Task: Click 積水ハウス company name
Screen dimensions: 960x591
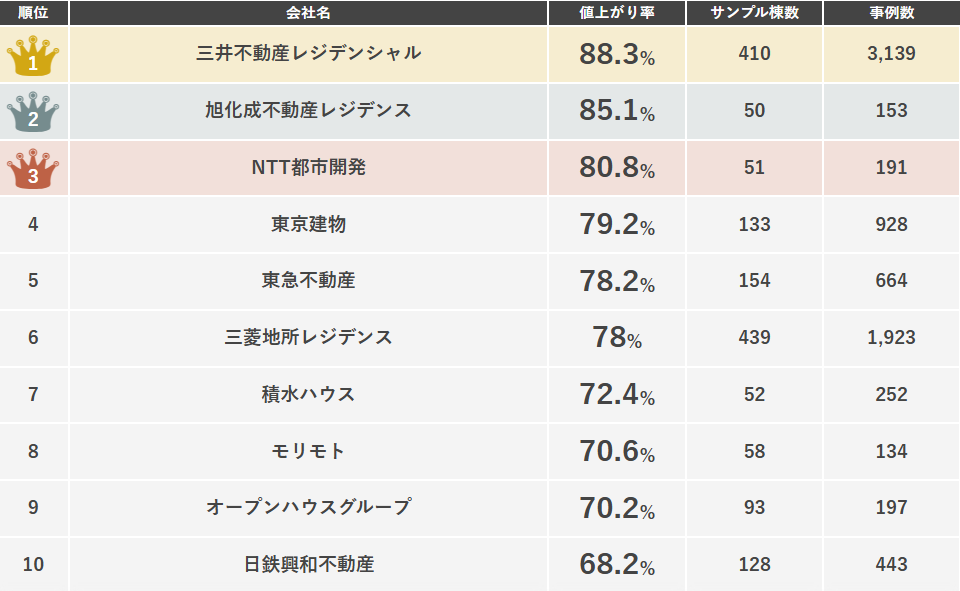Action: pos(309,394)
